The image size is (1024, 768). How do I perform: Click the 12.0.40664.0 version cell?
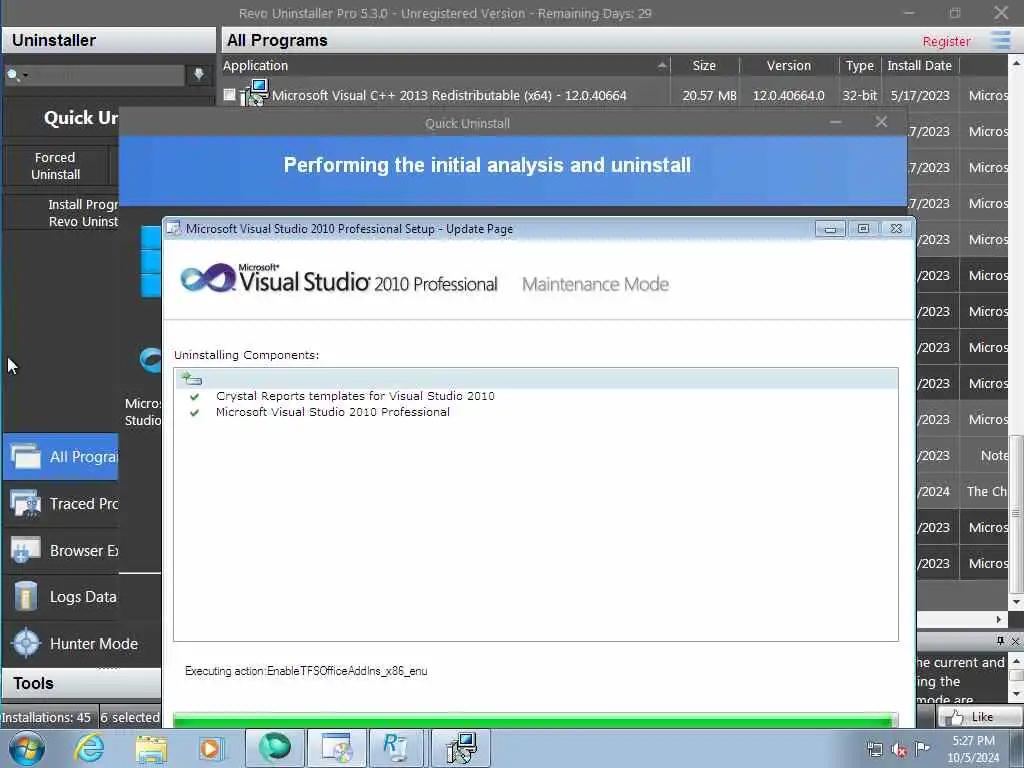(788, 95)
